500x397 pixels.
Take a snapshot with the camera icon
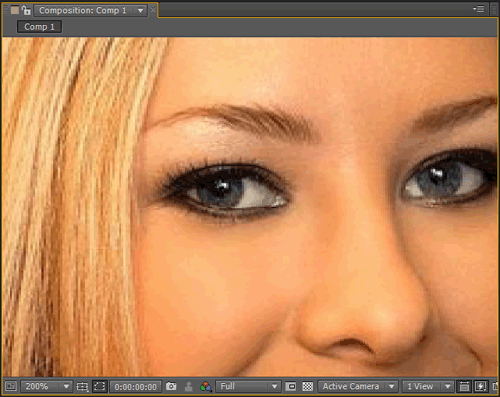pos(171,386)
